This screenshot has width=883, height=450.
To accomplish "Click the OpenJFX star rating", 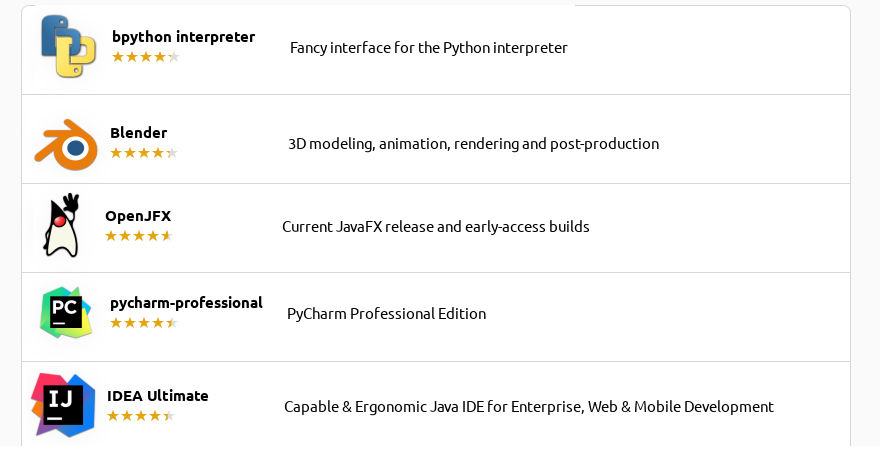I will [139, 236].
